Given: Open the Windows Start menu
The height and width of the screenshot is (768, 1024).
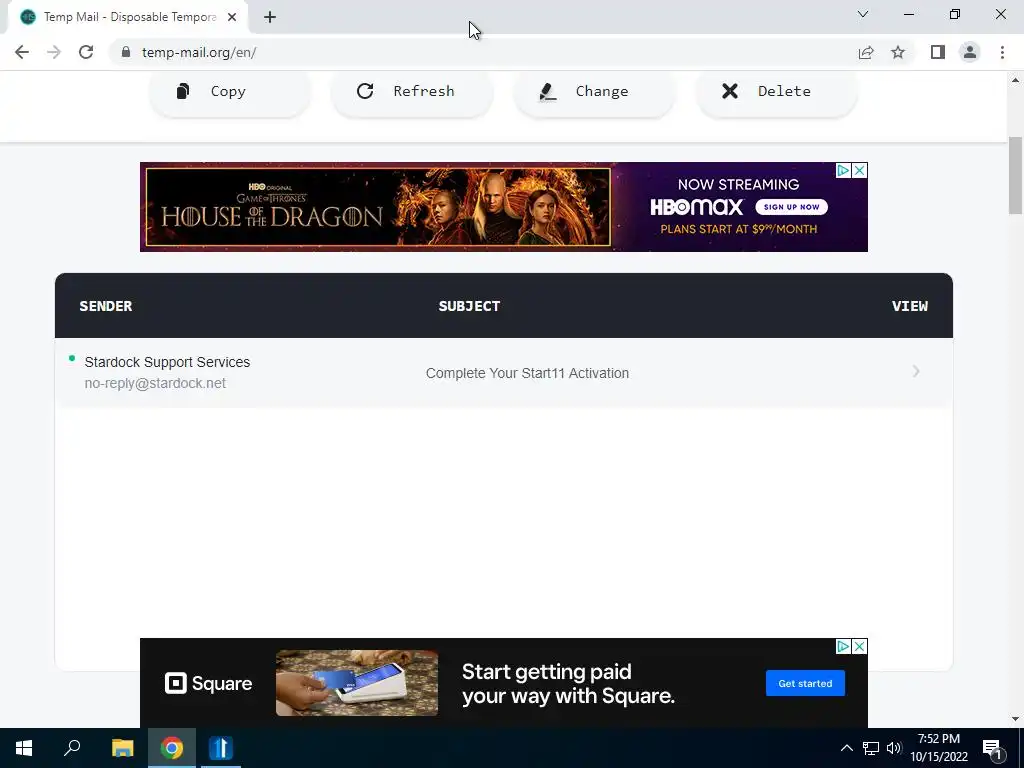Looking at the screenshot, I should (x=24, y=748).
